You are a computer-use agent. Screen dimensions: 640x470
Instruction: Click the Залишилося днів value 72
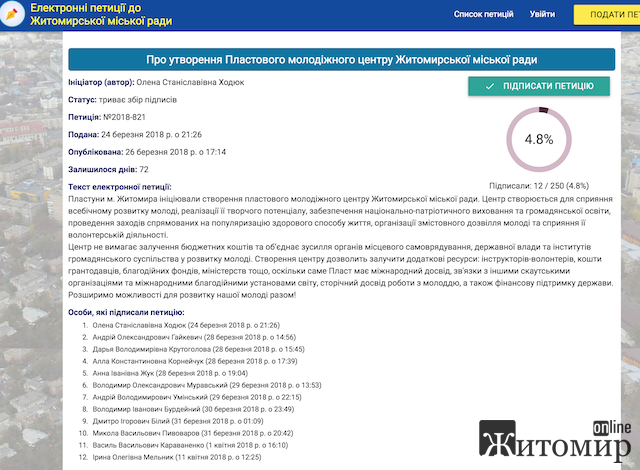(144, 169)
